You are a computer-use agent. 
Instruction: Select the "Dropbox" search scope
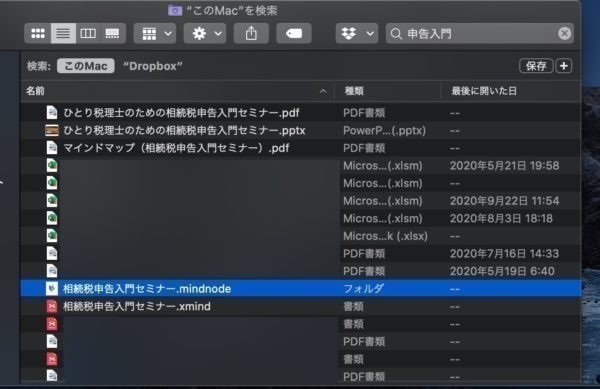pos(153,66)
